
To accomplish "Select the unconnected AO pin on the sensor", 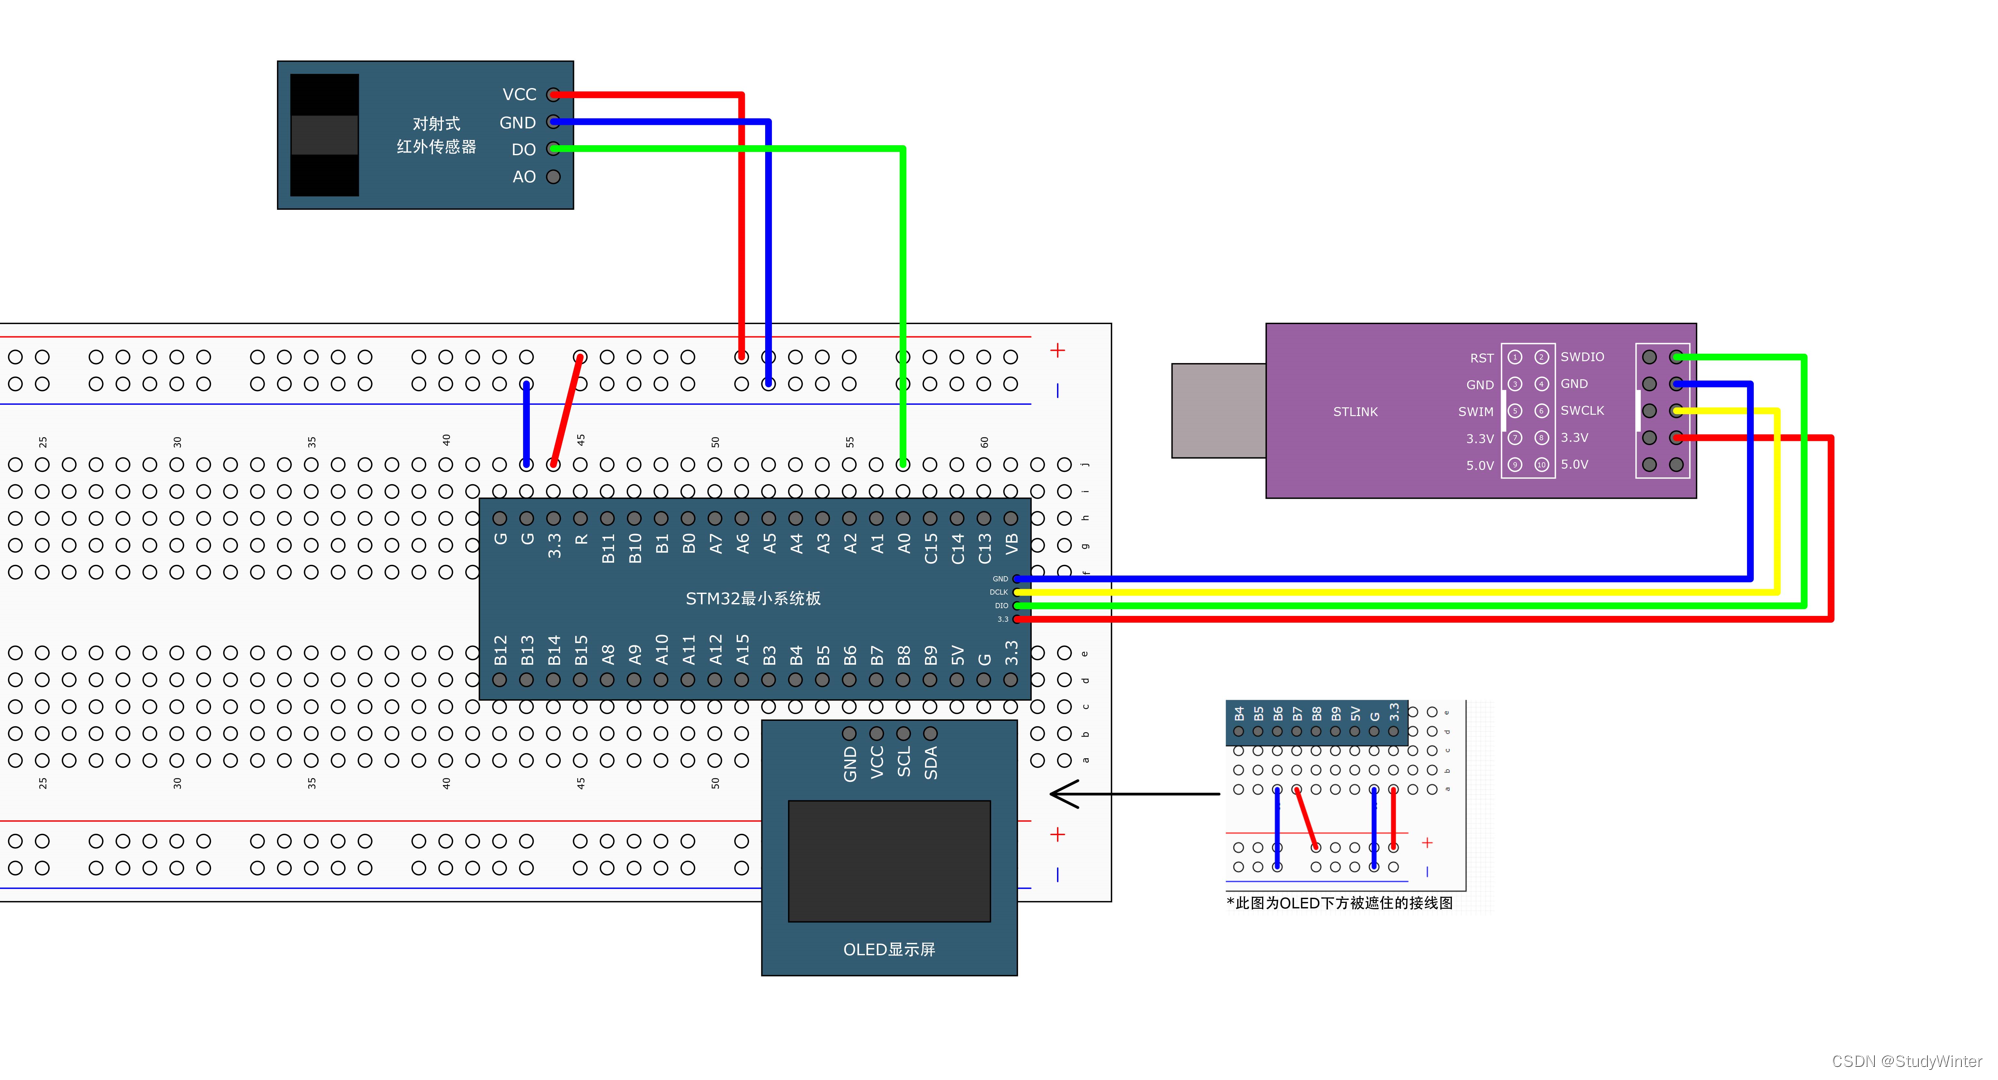I will [553, 177].
